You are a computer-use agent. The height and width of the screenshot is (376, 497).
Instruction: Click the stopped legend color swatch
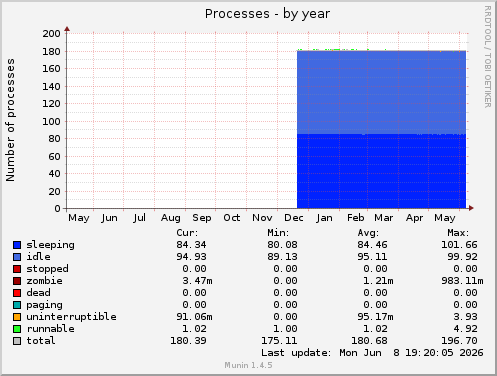pyautogui.click(x=17, y=269)
